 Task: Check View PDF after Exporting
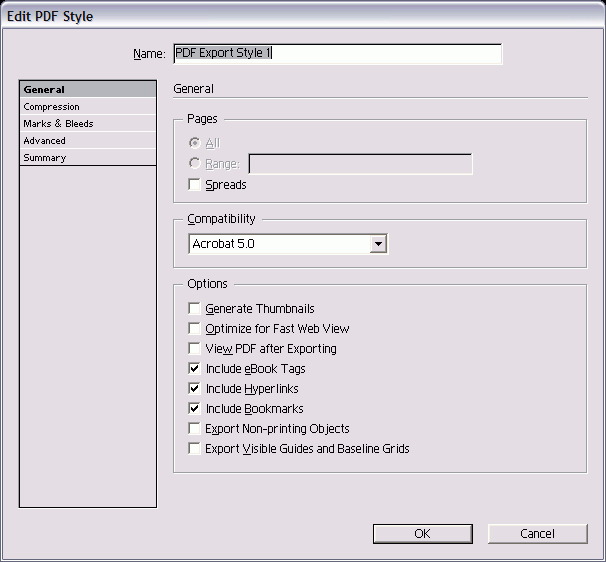point(195,349)
